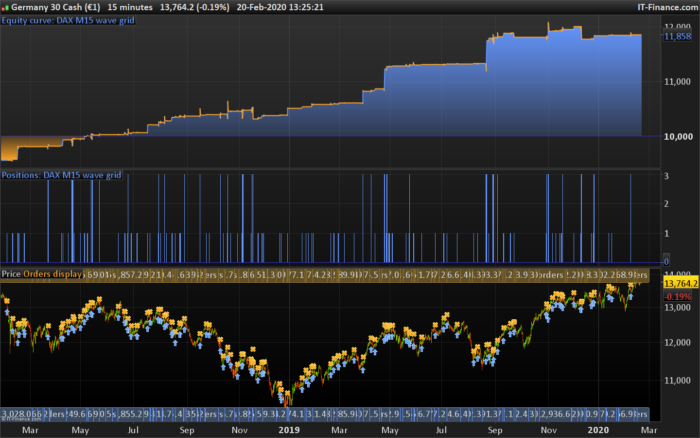Click the 1 label on the positions axis
The height and width of the screenshot is (438, 700).
coord(667,234)
